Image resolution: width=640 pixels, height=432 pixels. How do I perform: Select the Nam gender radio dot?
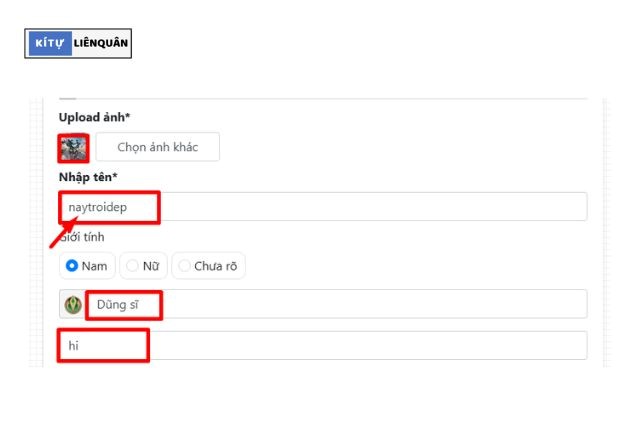click(72, 266)
